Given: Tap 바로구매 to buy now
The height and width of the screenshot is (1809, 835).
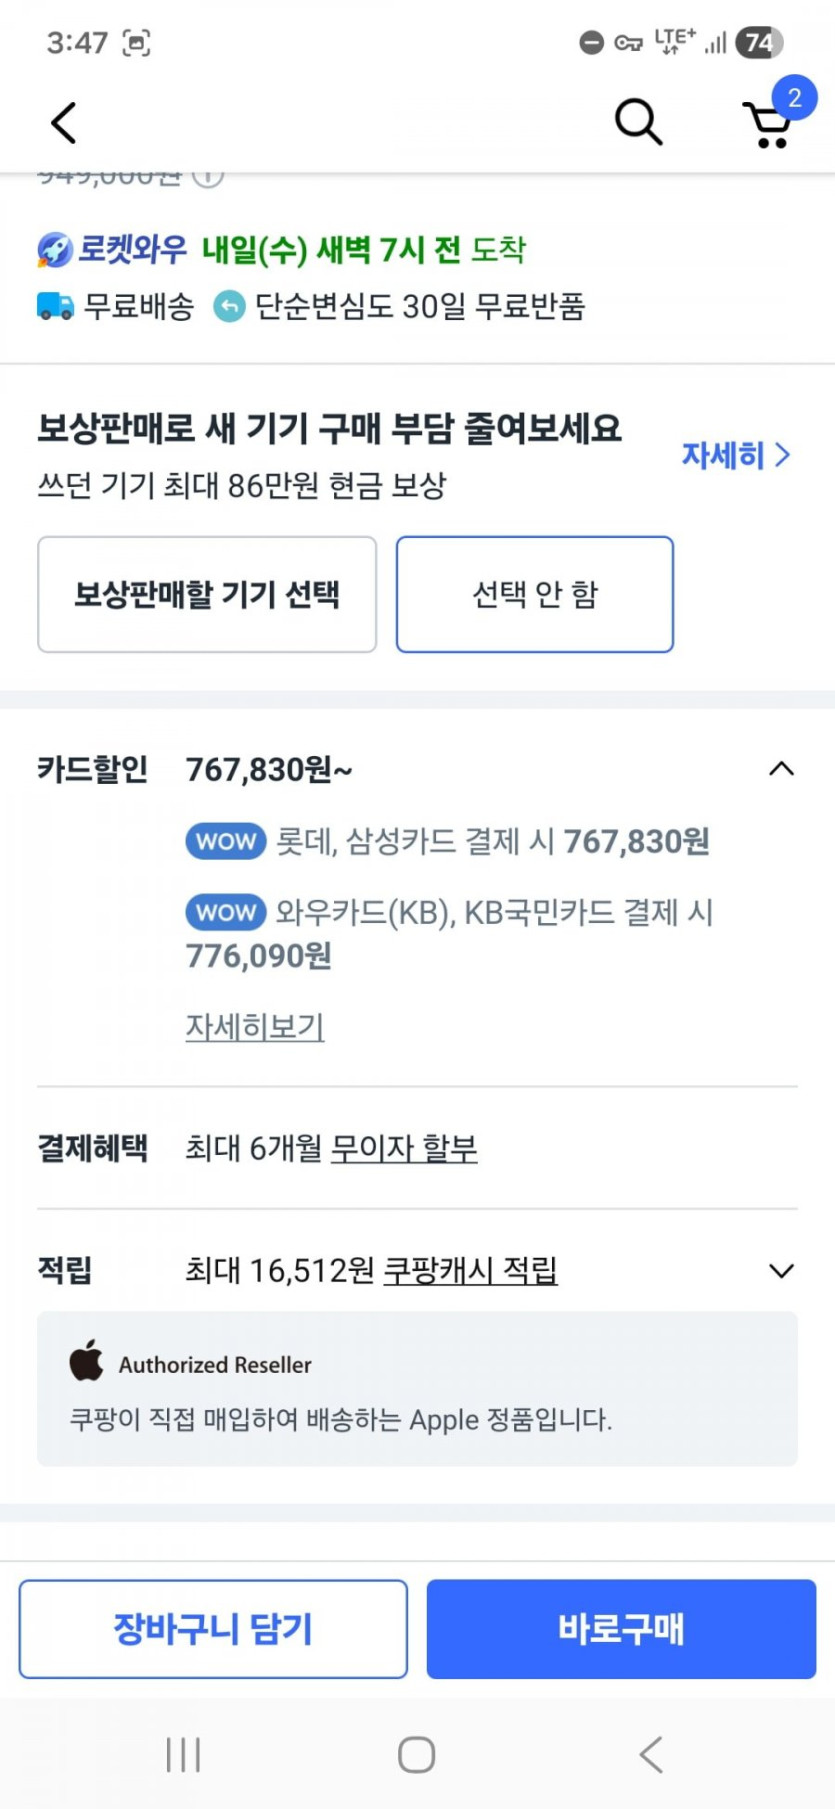Looking at the screenshot, I should pos(621,1628).
